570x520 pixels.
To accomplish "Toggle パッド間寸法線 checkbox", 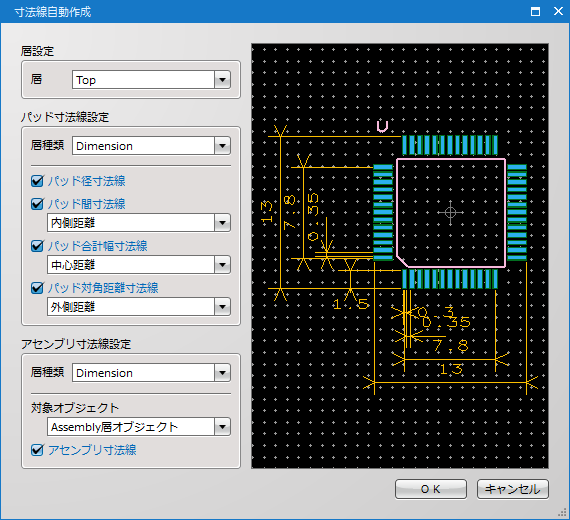I will (37, 204).
